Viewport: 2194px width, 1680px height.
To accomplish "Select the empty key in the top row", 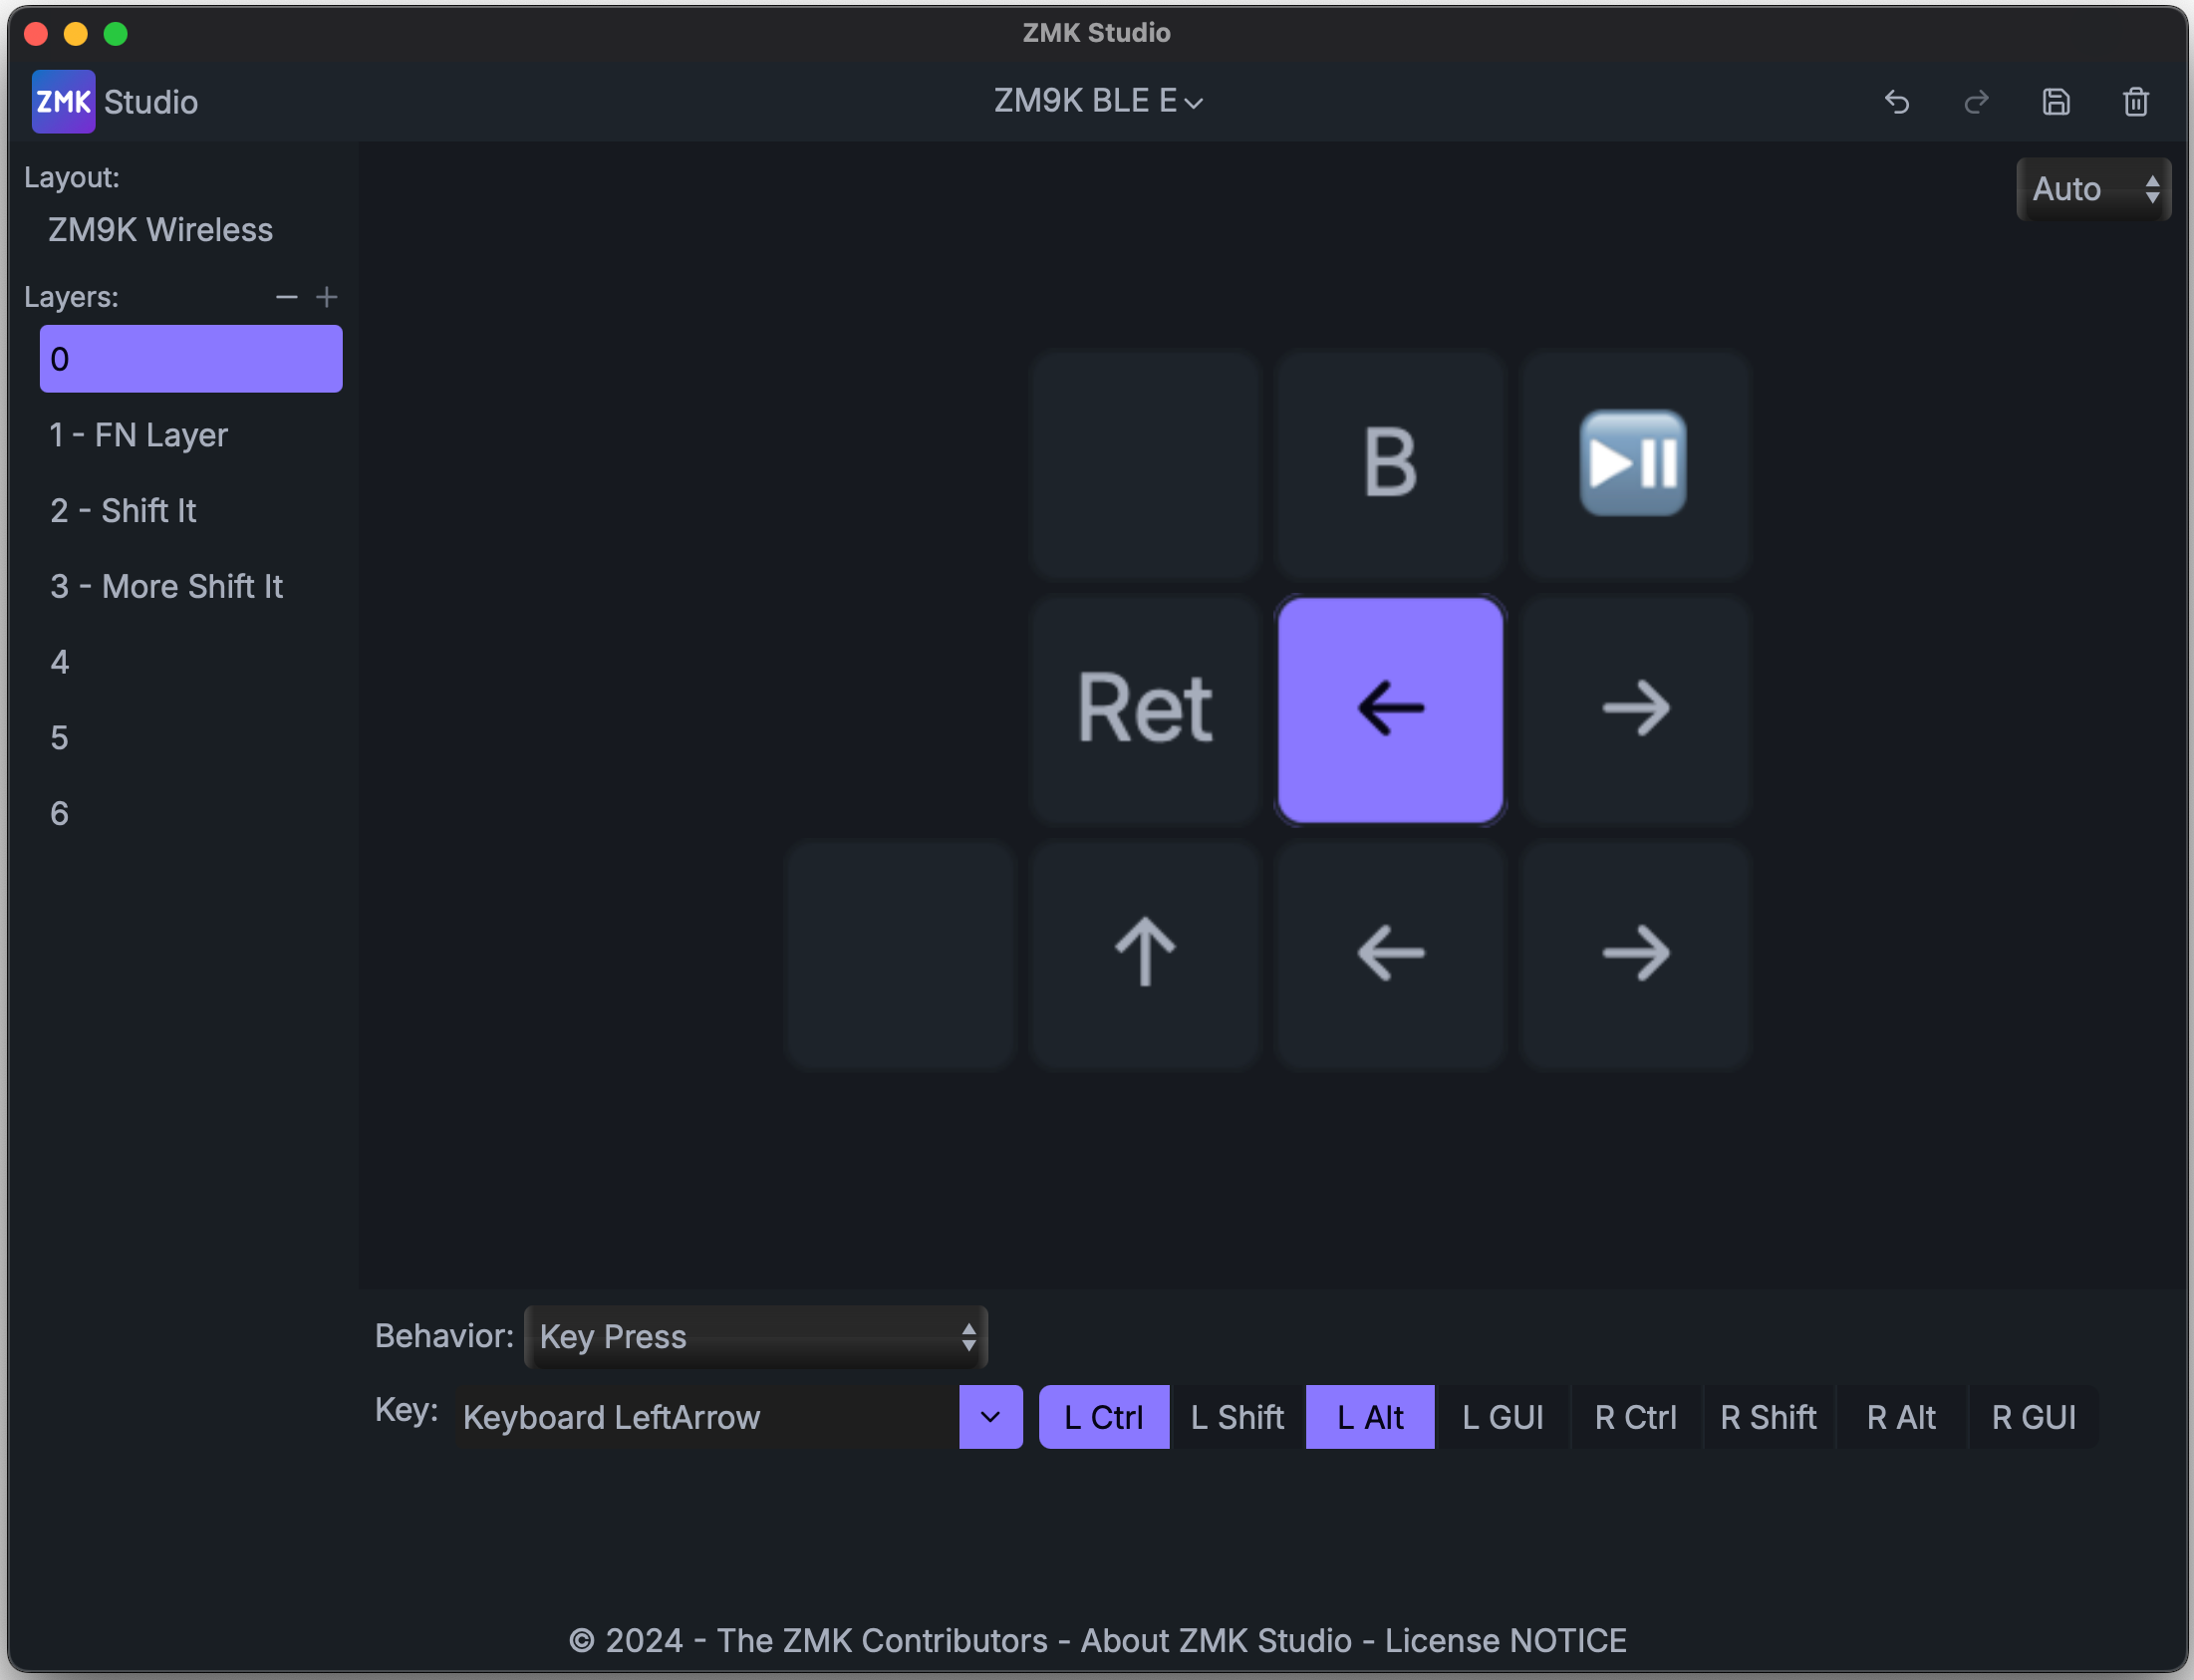I will 1145,463.
